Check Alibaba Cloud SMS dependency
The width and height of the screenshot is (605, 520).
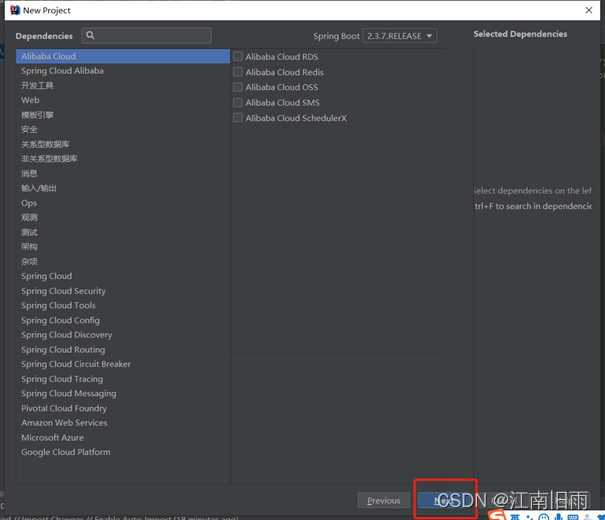[238, 103]
